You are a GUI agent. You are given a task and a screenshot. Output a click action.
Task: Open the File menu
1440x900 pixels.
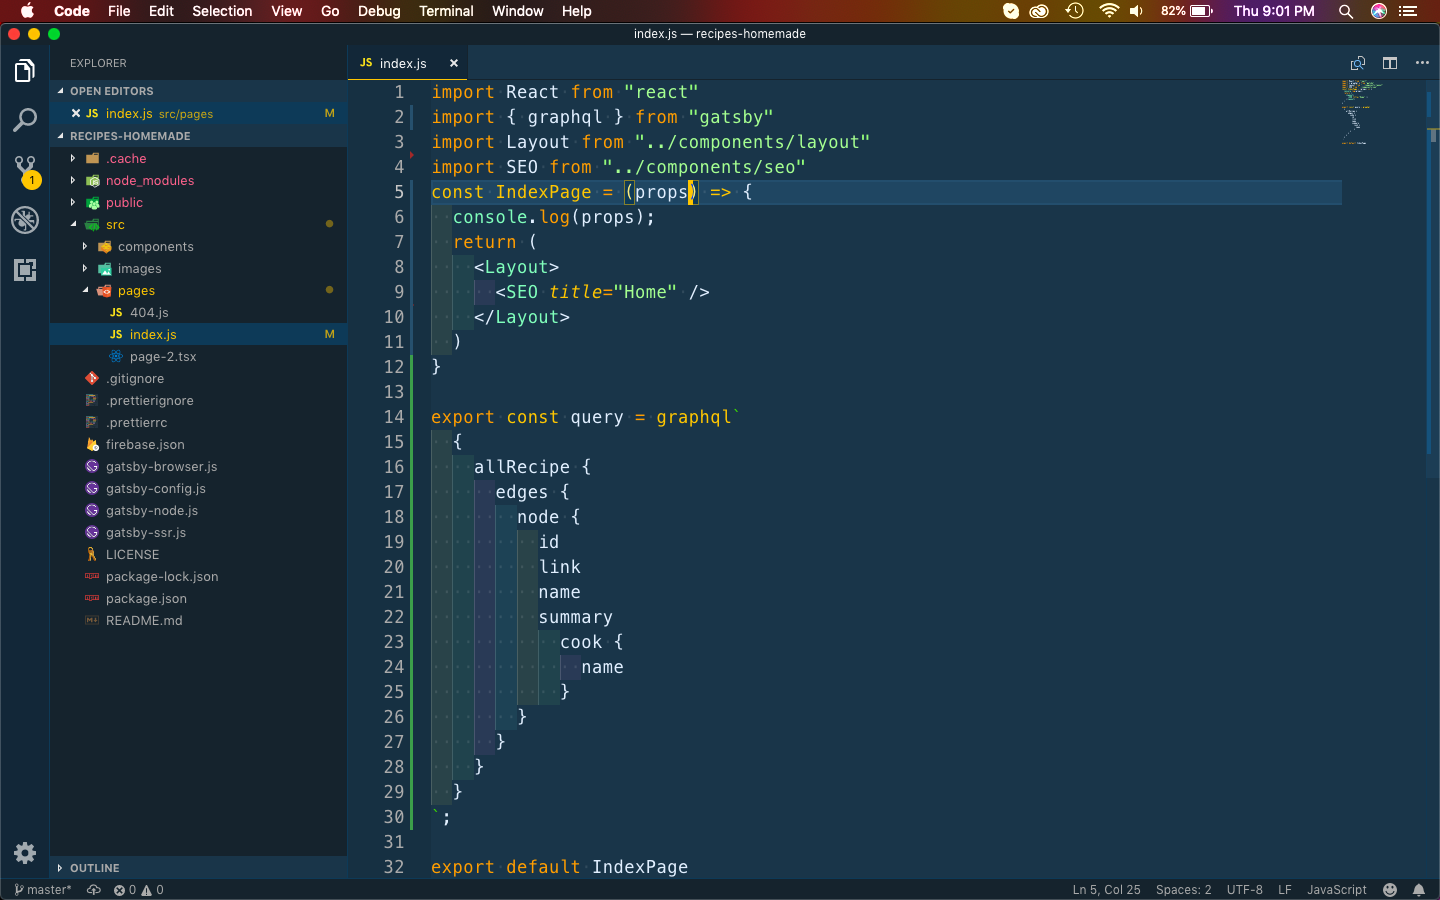(x=119, y=11)
